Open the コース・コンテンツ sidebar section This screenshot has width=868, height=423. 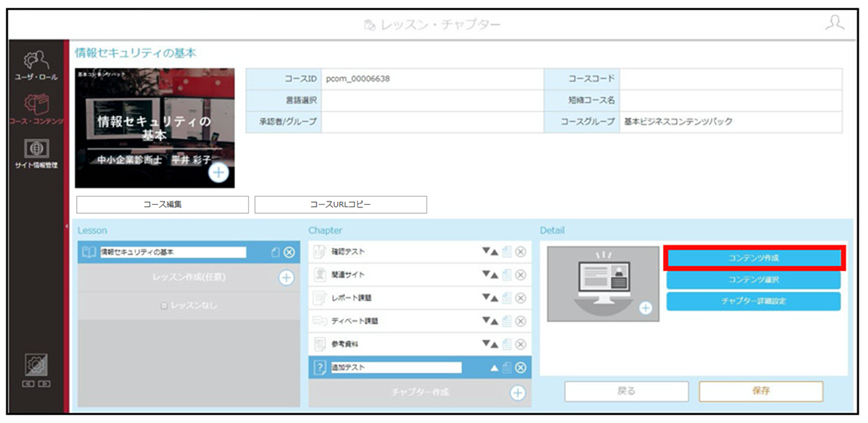pos(36,109)
